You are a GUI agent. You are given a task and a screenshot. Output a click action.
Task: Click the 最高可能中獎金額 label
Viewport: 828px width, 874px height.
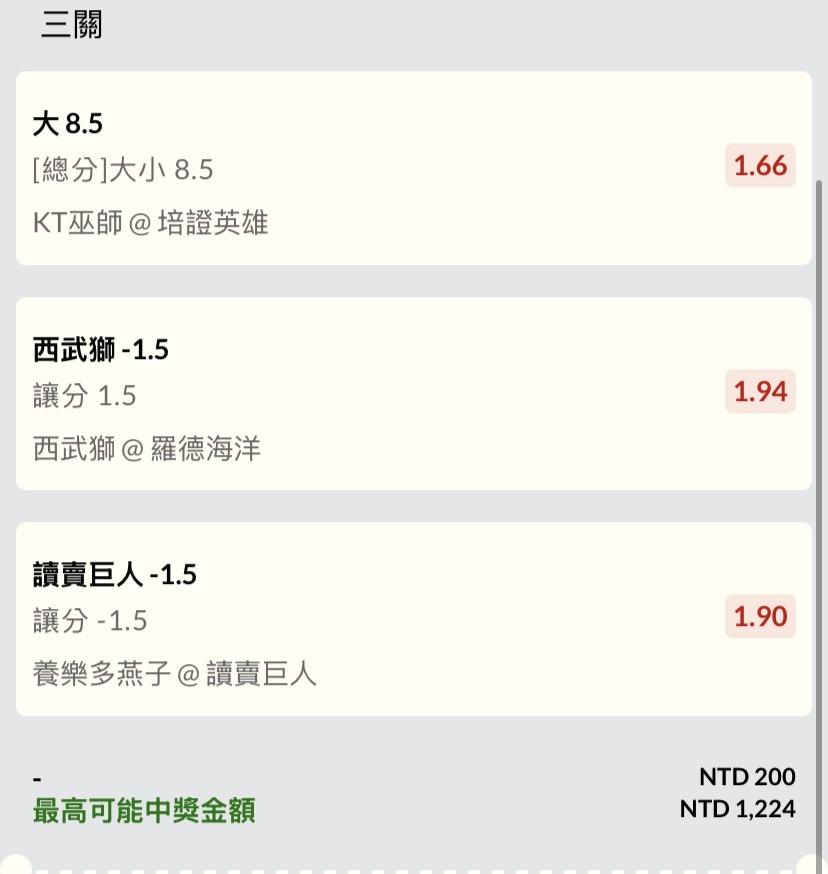coord(144,810)
